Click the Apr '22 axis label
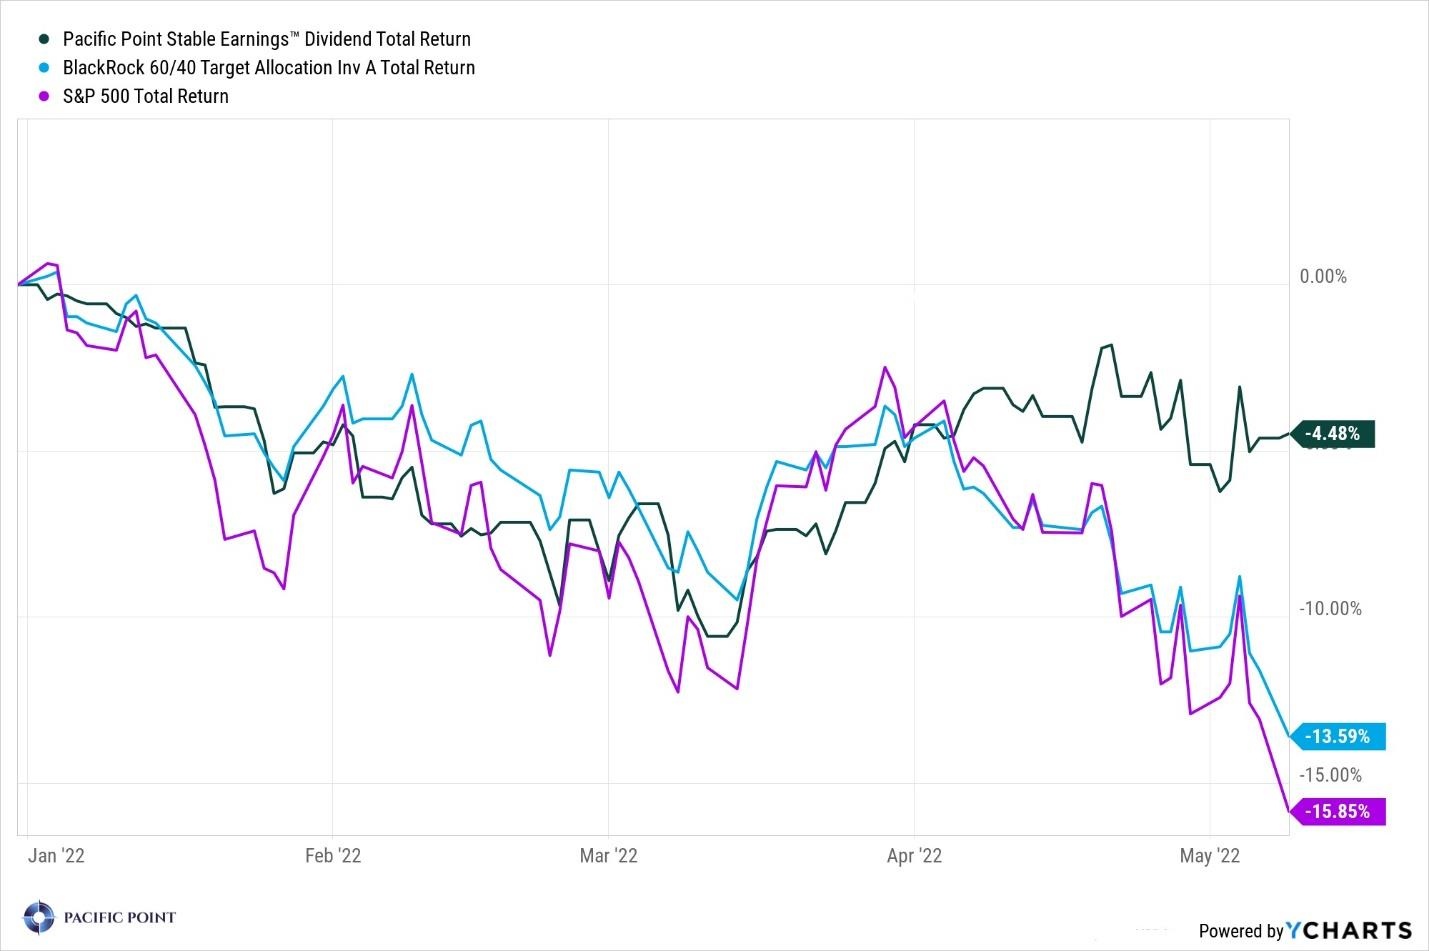The width and height of the screenshot is (1429, 951). click(x=914, y=856)
